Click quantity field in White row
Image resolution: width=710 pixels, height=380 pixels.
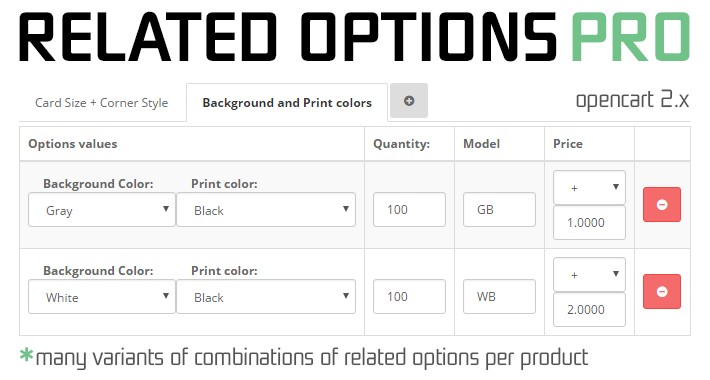coord(409,297)
